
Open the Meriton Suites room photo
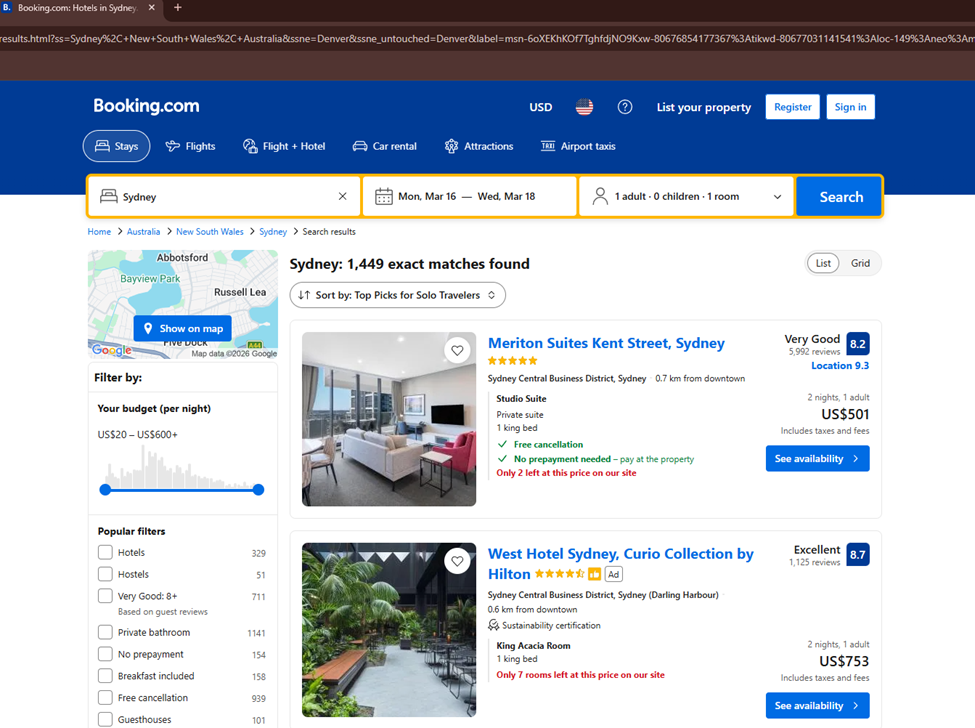coord(389,419)
